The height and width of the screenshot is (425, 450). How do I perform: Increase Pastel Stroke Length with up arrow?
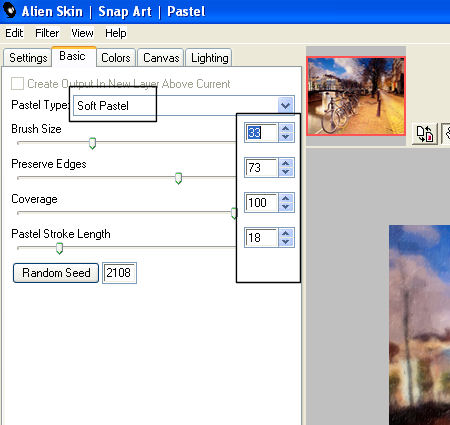click(286, 233)
